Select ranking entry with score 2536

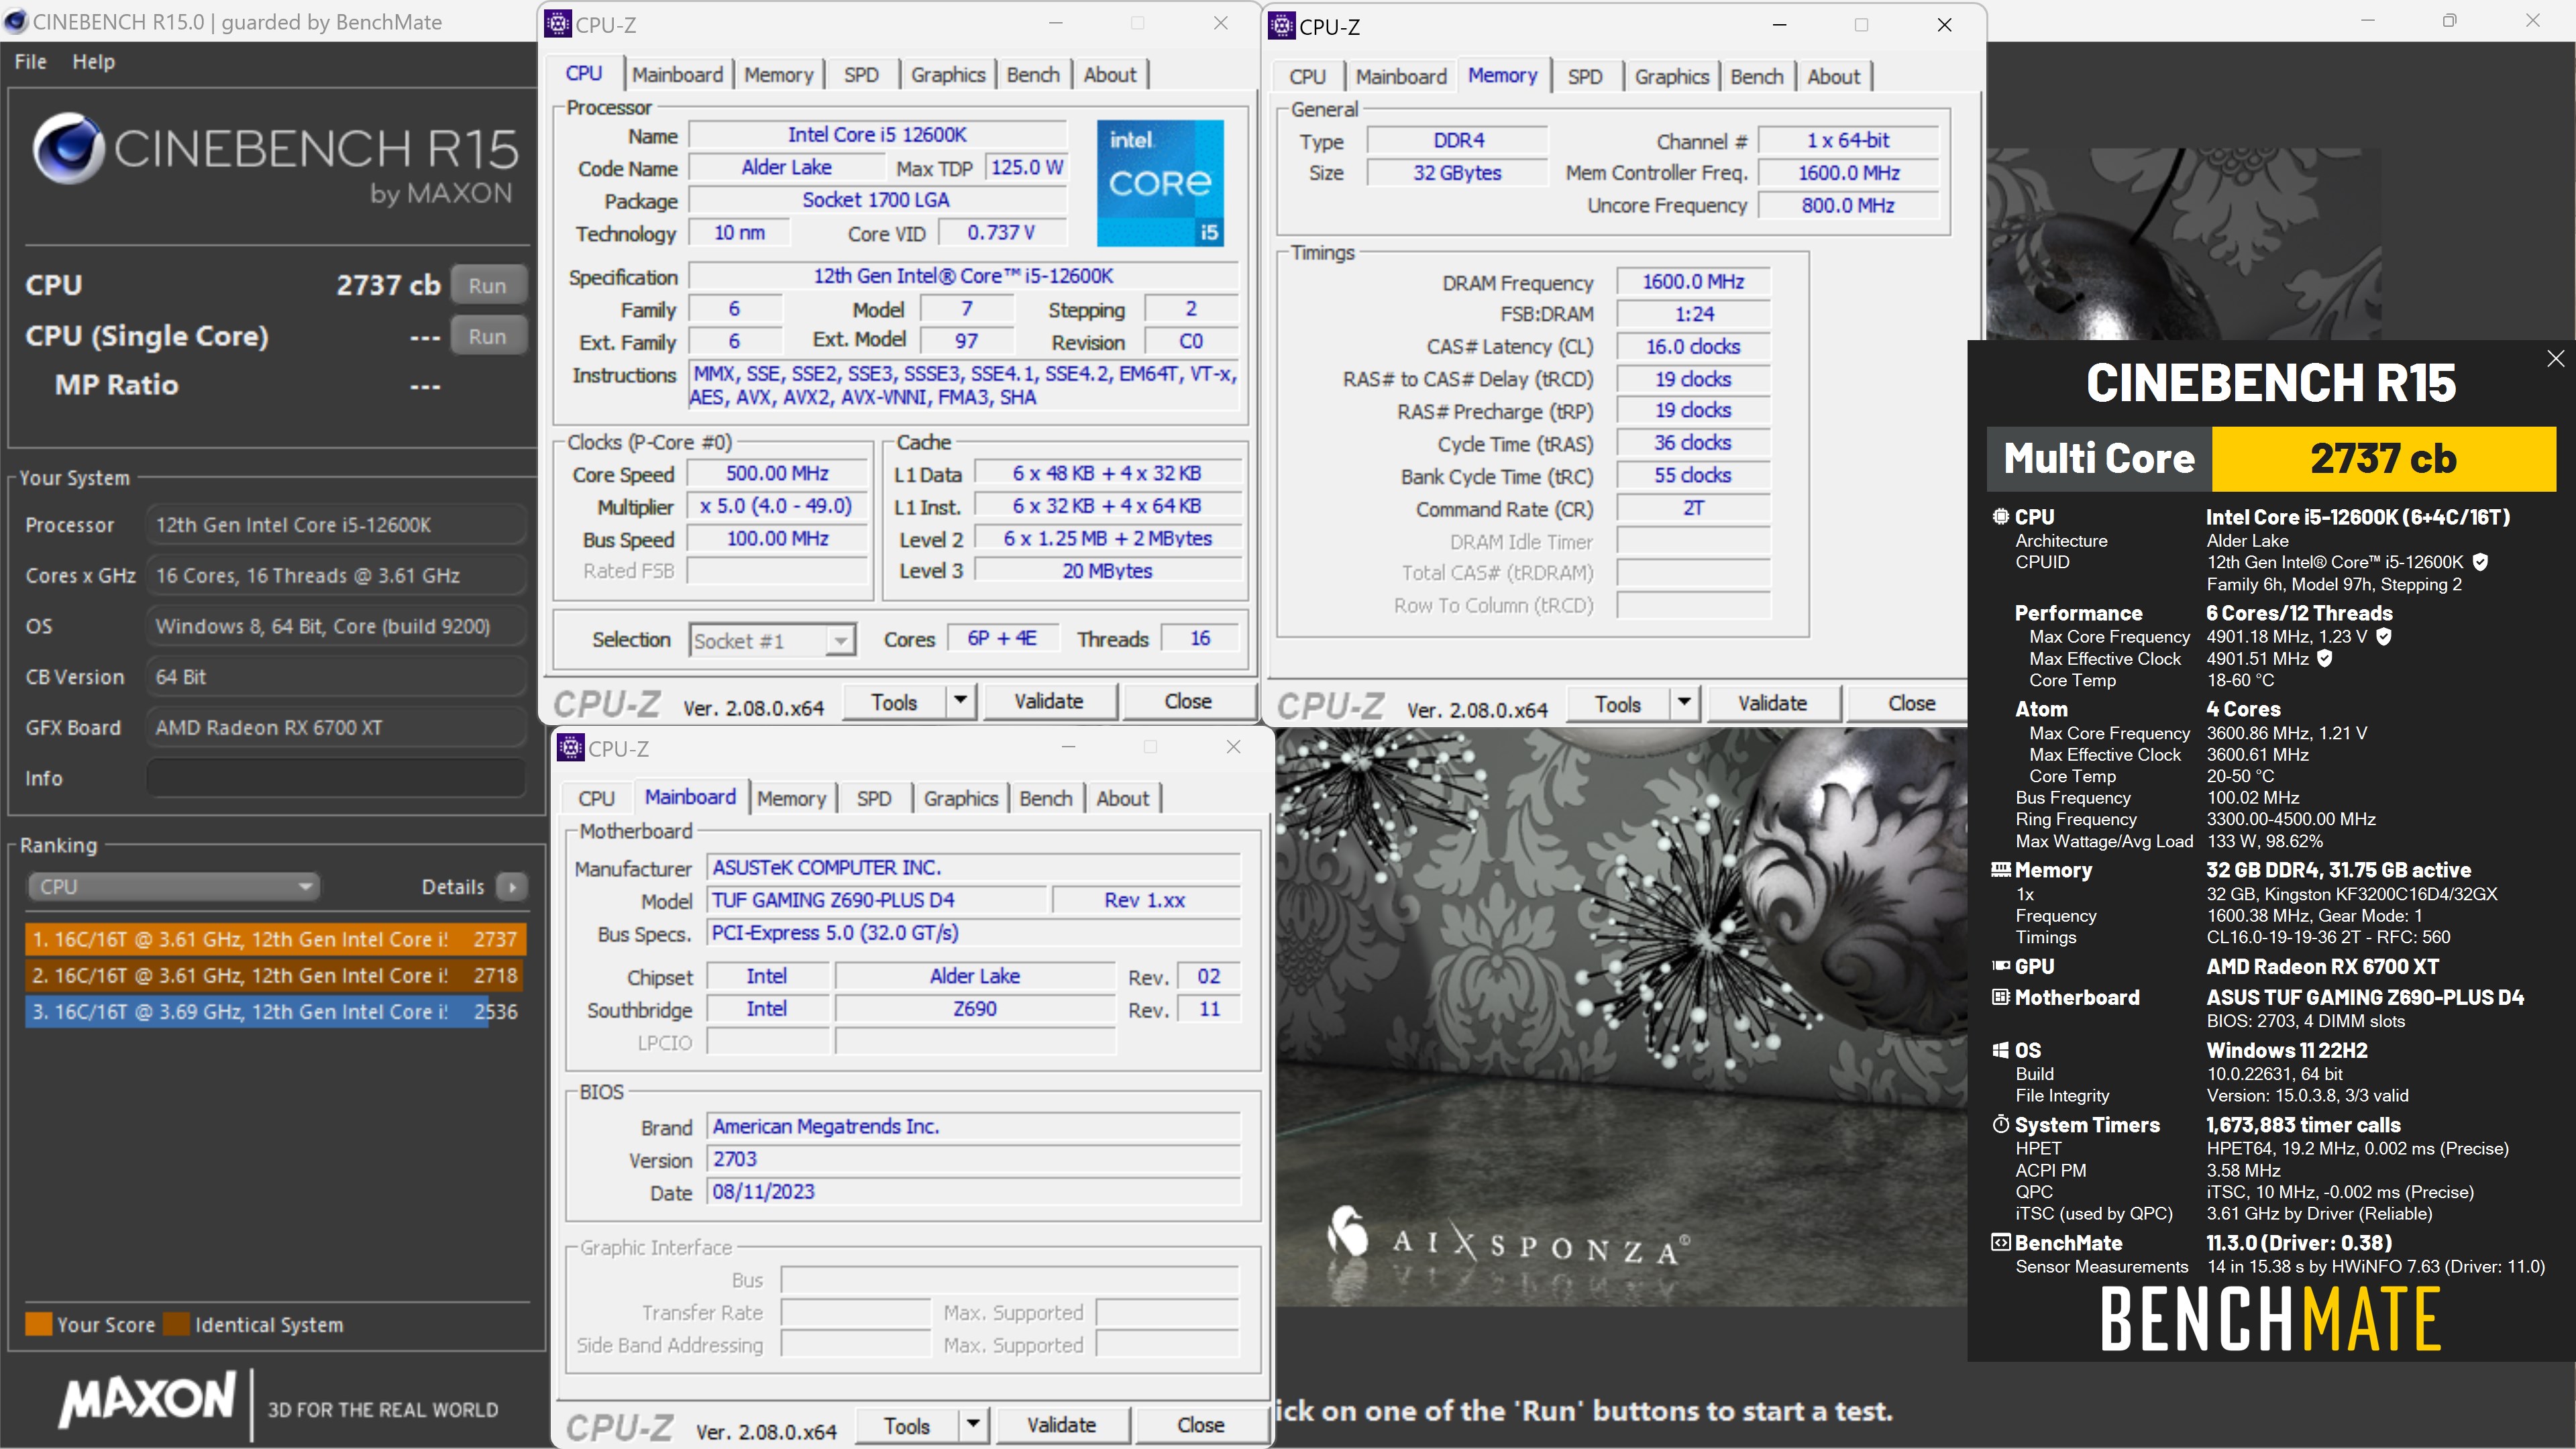275,1011
